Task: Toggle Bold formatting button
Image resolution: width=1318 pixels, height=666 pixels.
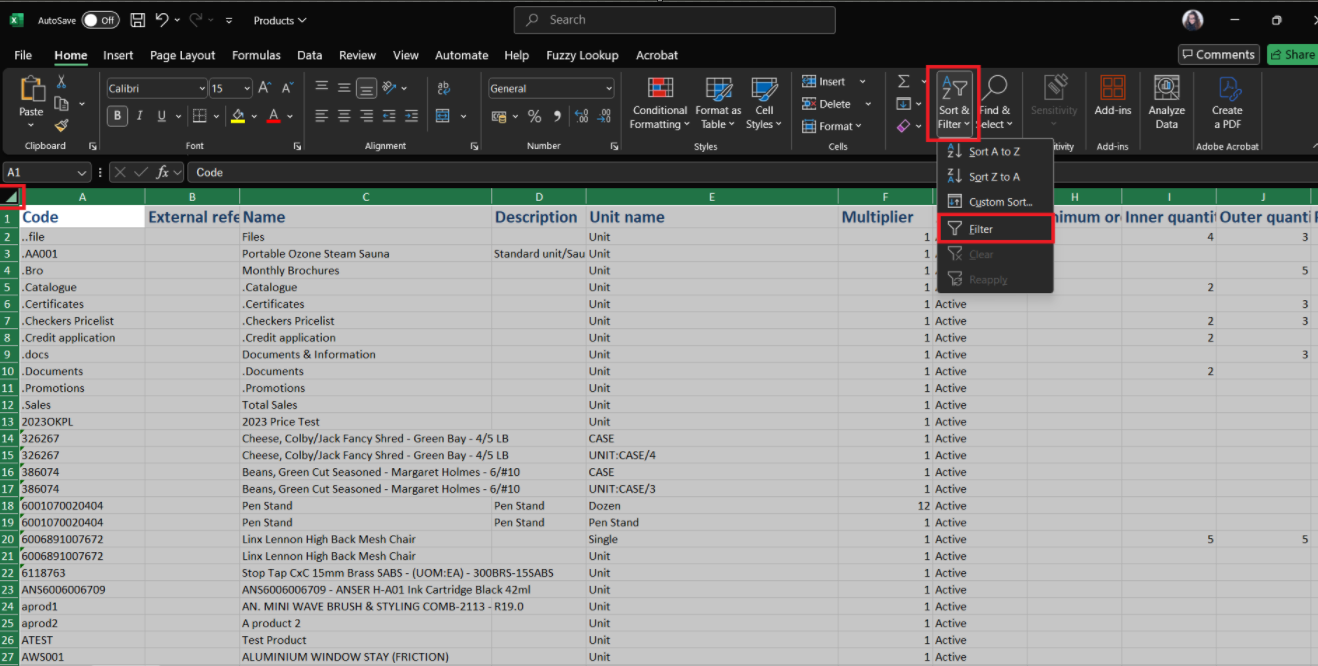Action: (x=117, y=116)
